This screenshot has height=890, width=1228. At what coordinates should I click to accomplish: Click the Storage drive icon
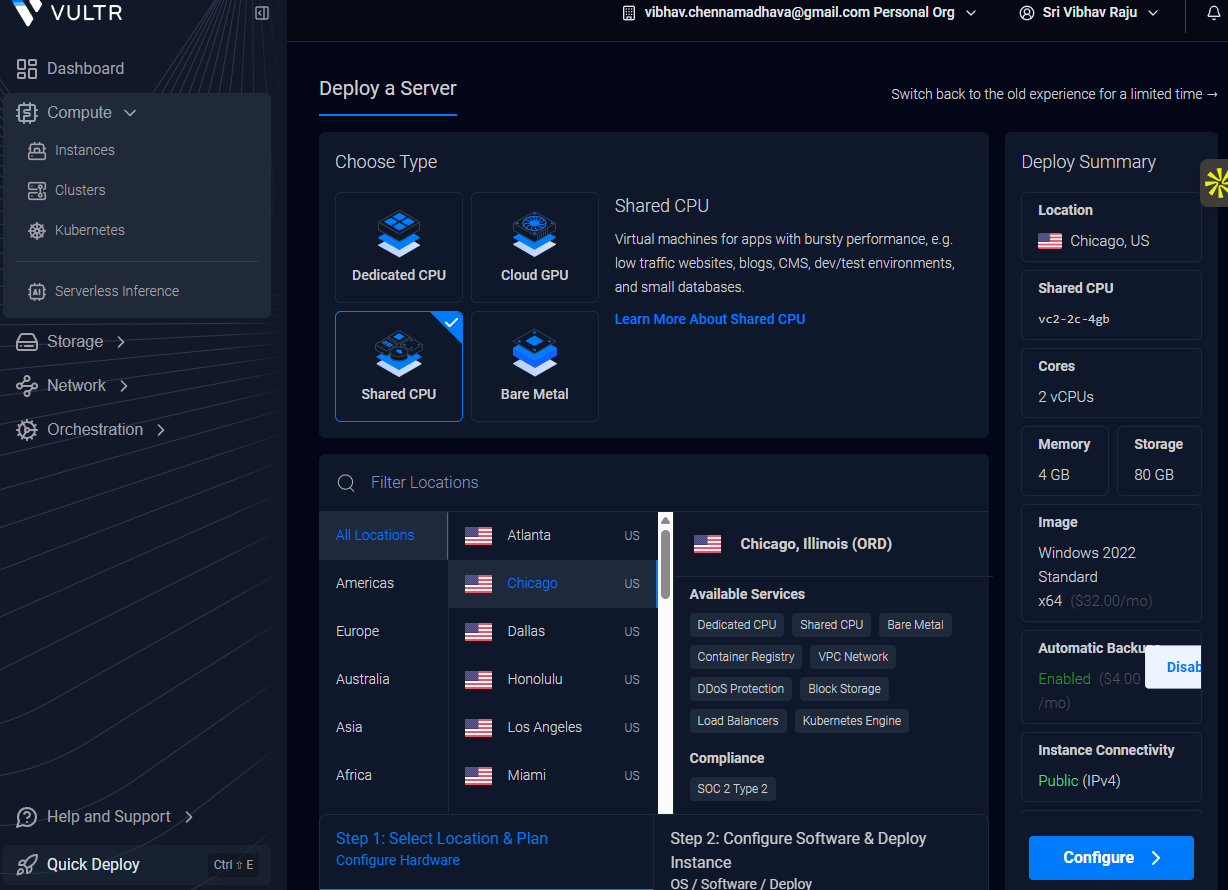pyautogui.click(x=27, y=342)
